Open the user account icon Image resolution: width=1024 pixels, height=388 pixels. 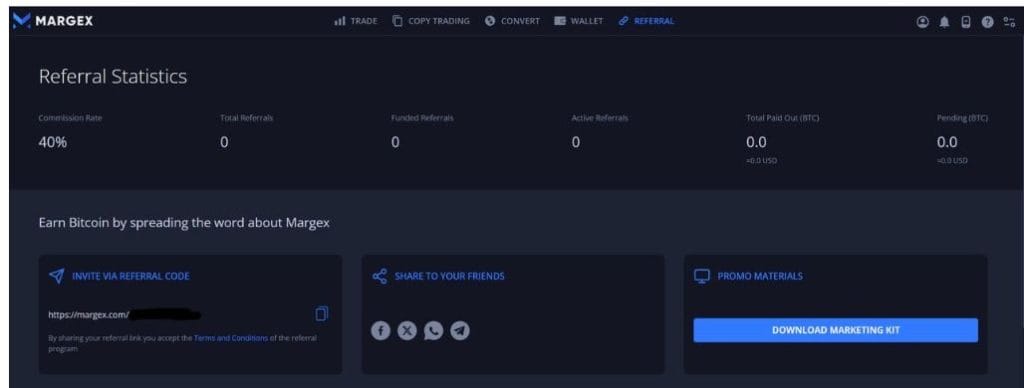coord(922,22)
